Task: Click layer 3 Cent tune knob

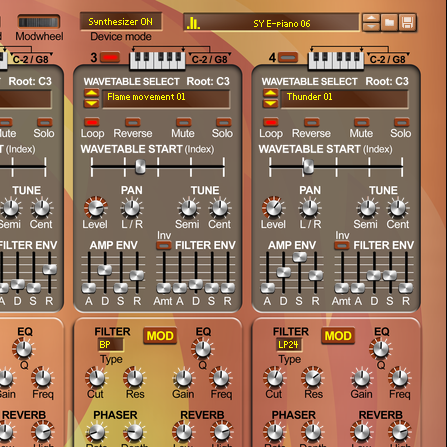Action: pyautogui.click(x=220, y=208)
